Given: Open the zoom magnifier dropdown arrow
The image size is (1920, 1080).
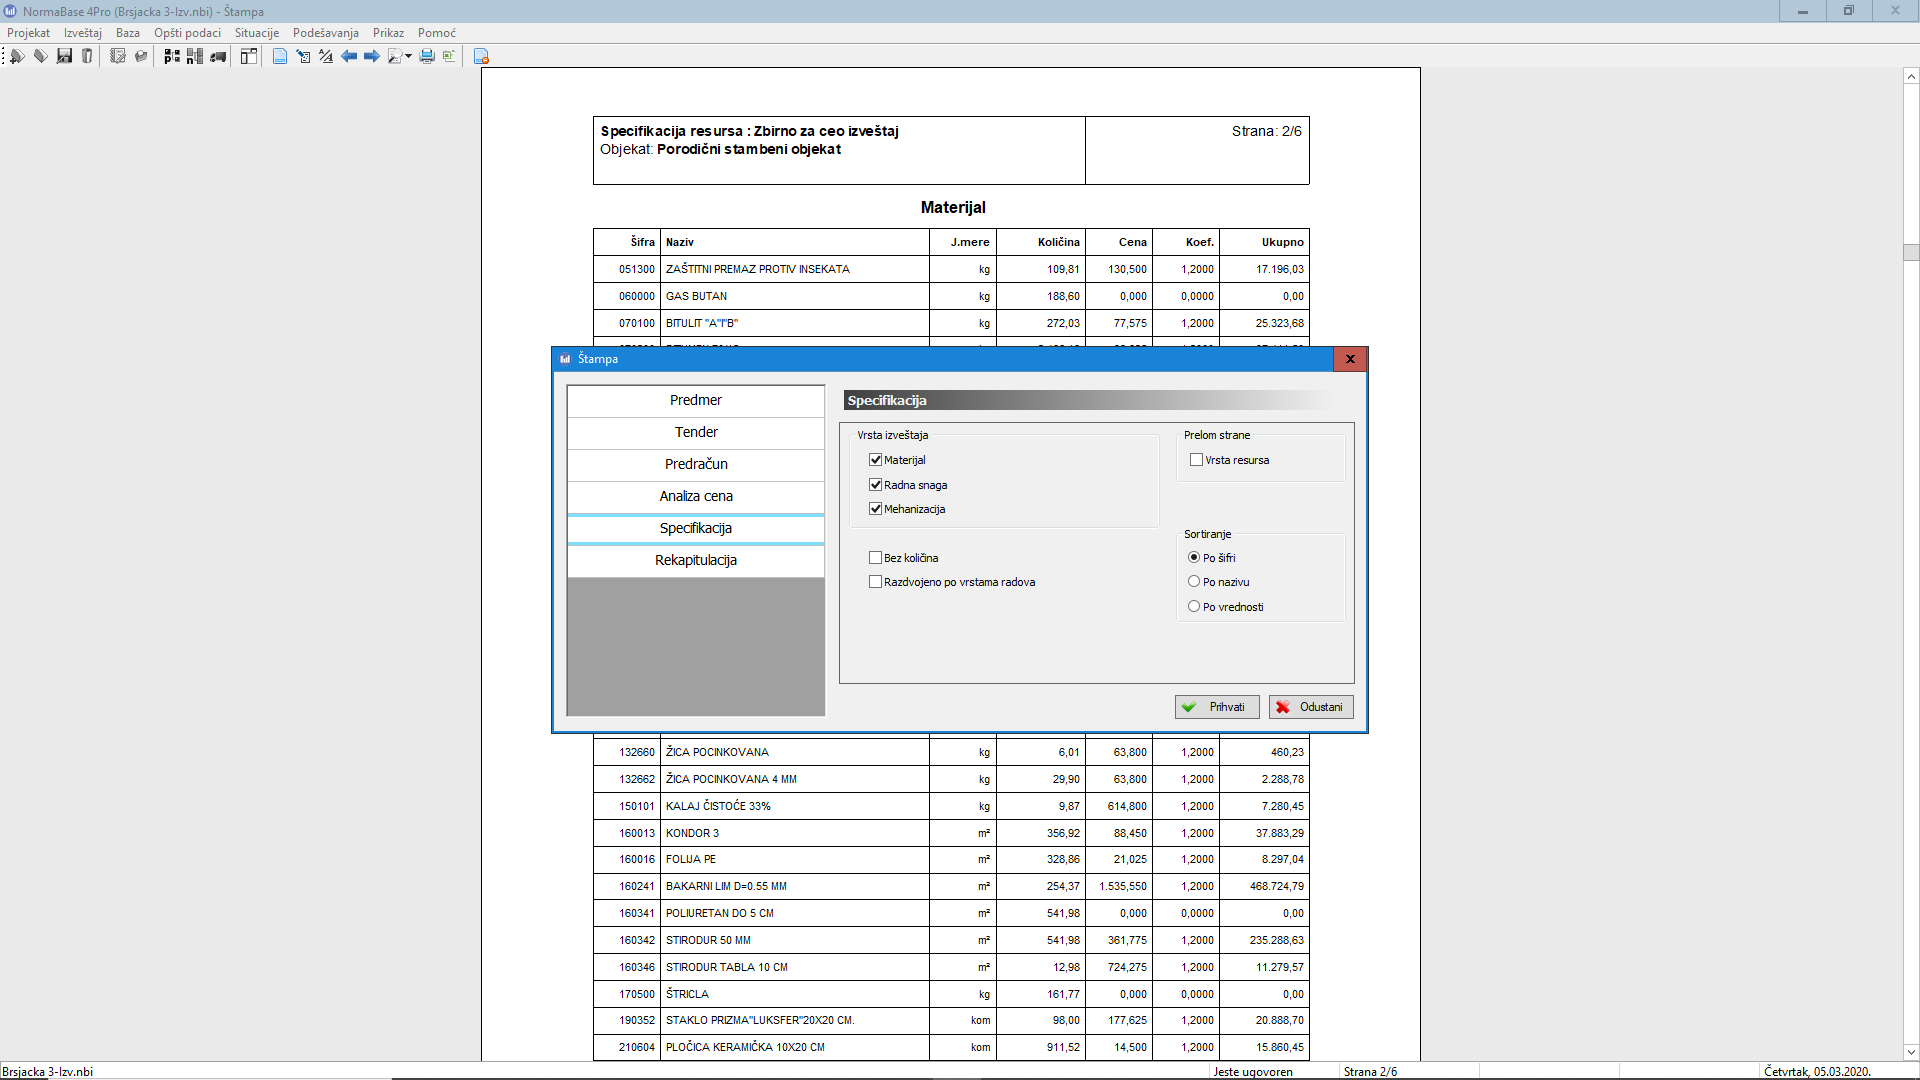Looking at the screenshot, I should point(408,57).
